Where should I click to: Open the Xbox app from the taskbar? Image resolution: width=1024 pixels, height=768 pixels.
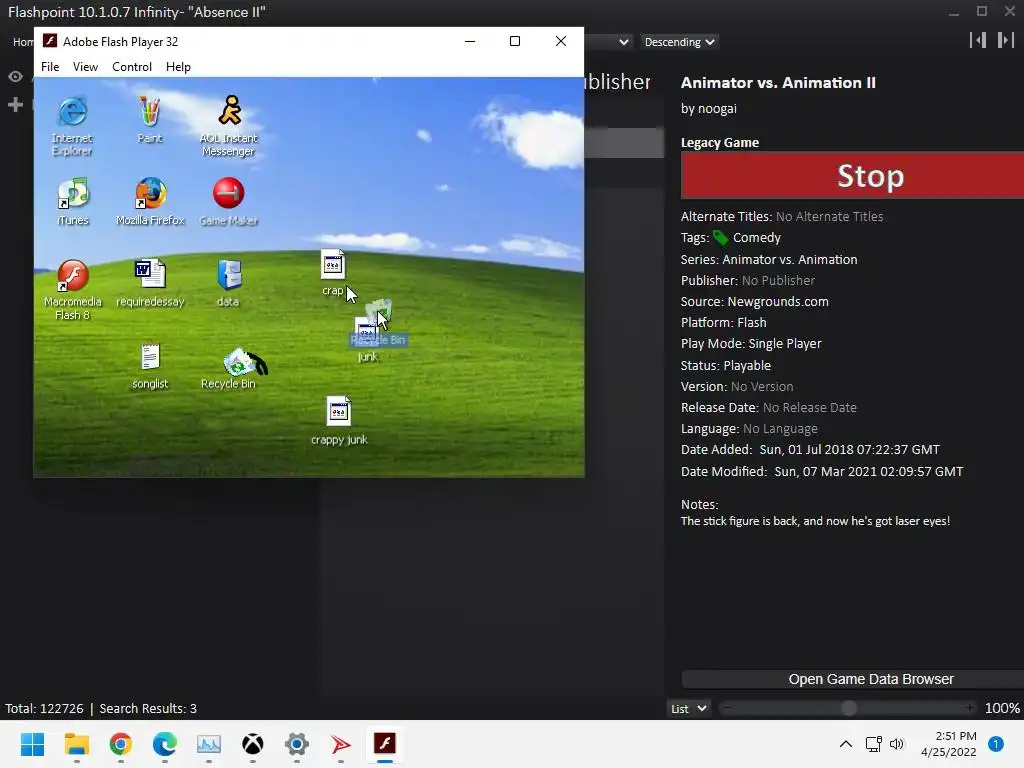(253, 744)
